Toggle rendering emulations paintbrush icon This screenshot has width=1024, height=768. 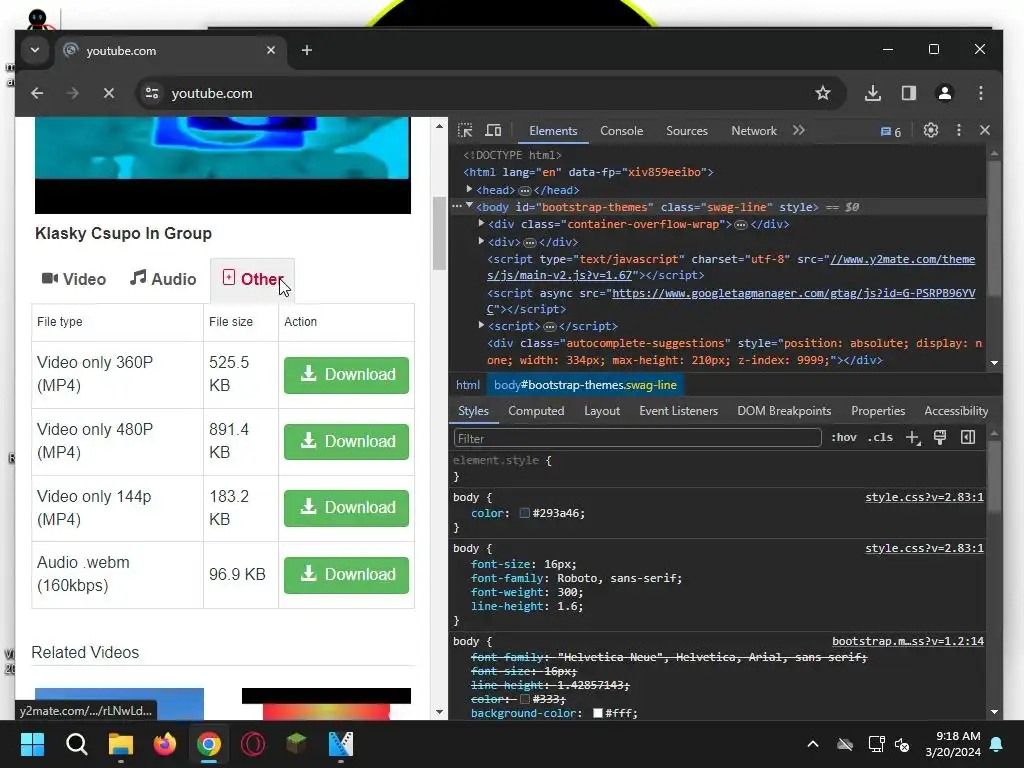[940, 438]
